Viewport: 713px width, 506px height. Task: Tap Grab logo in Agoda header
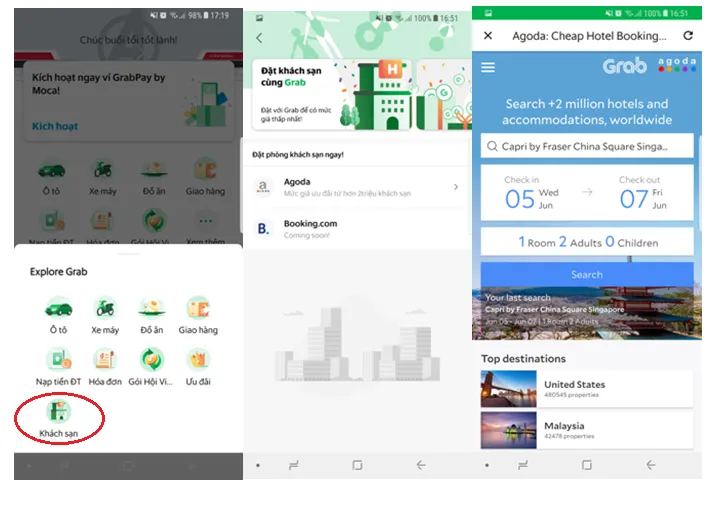pyautogui.click(x=624, y=66)
